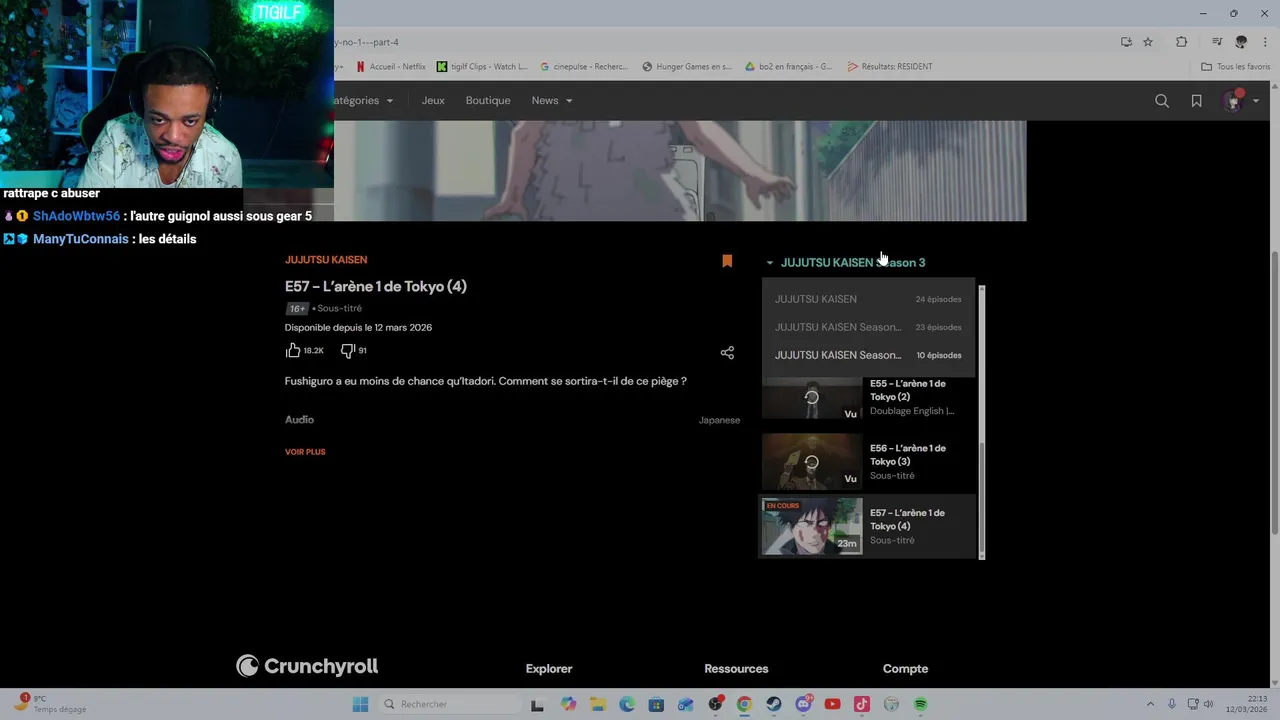Launch Microsoft Edge from taskbar
The image size is (1280, 720).
pos(627,704)
